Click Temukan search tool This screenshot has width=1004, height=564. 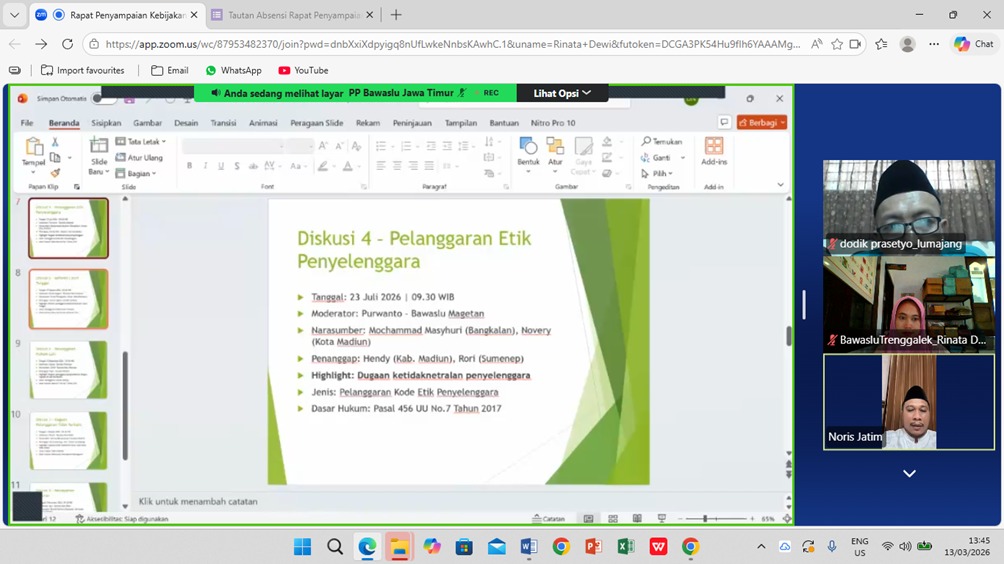662,141
